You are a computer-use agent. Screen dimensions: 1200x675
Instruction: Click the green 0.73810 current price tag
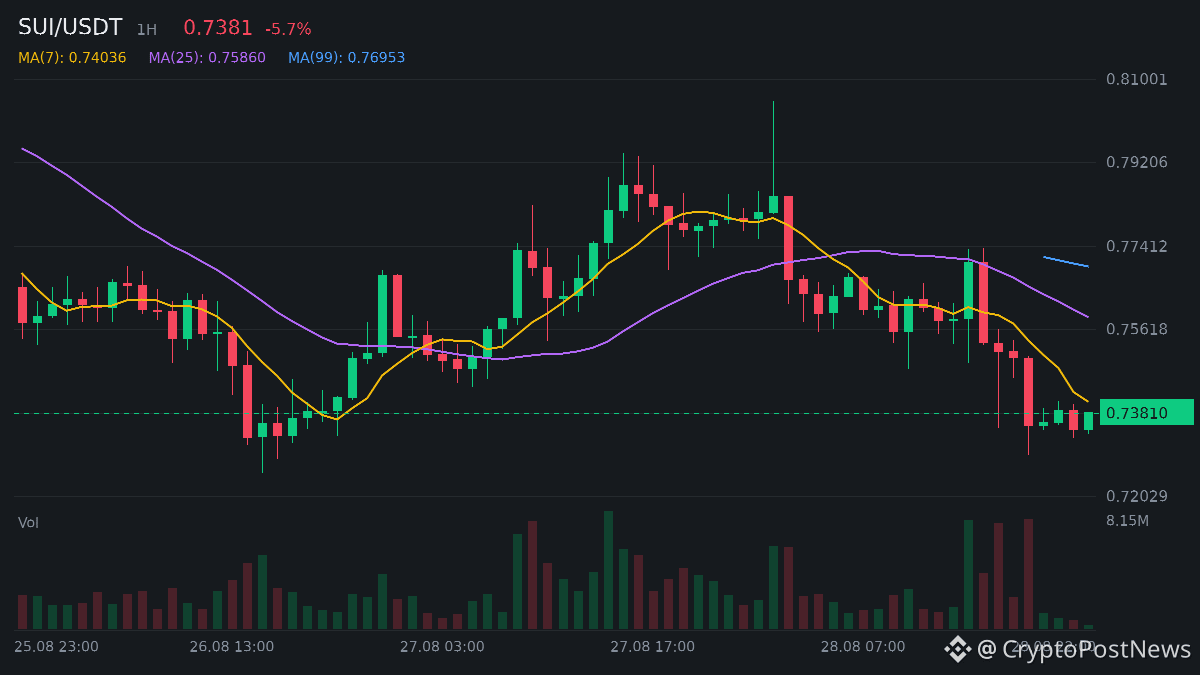point(1146,412)
